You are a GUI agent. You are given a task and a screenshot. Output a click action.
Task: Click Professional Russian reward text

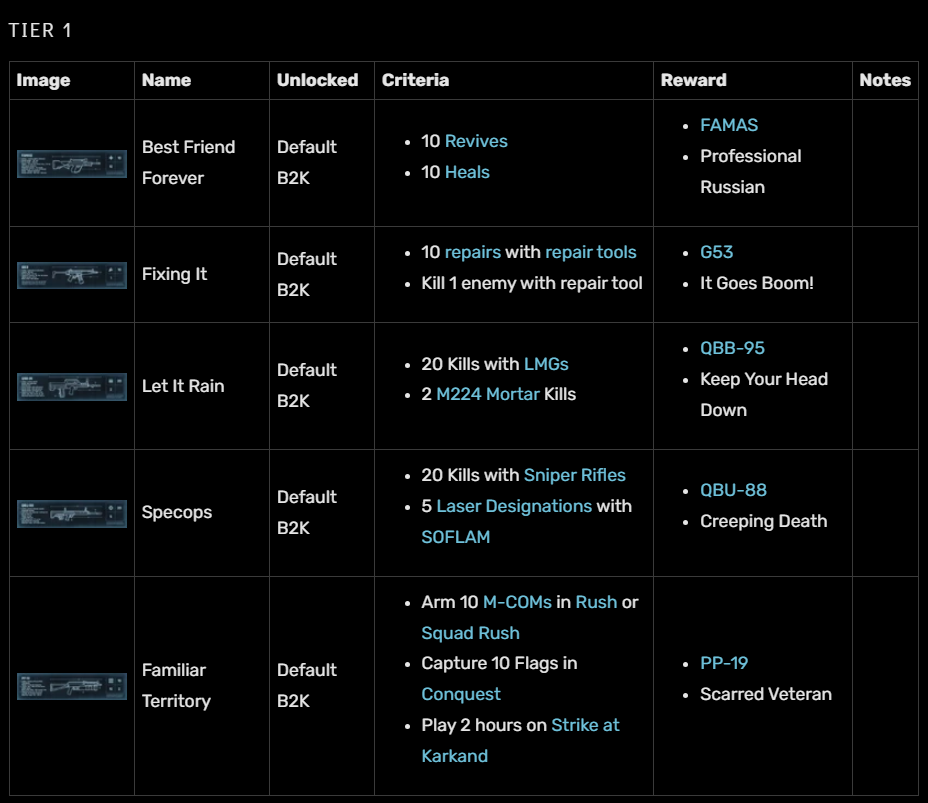(750, 172)
